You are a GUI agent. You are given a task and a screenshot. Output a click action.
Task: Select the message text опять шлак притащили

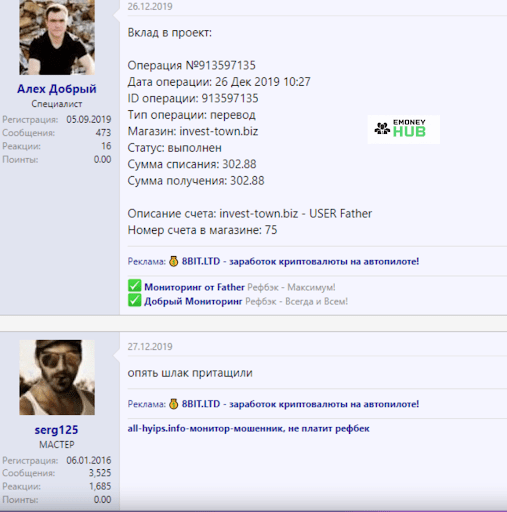[x=190, y=373]
